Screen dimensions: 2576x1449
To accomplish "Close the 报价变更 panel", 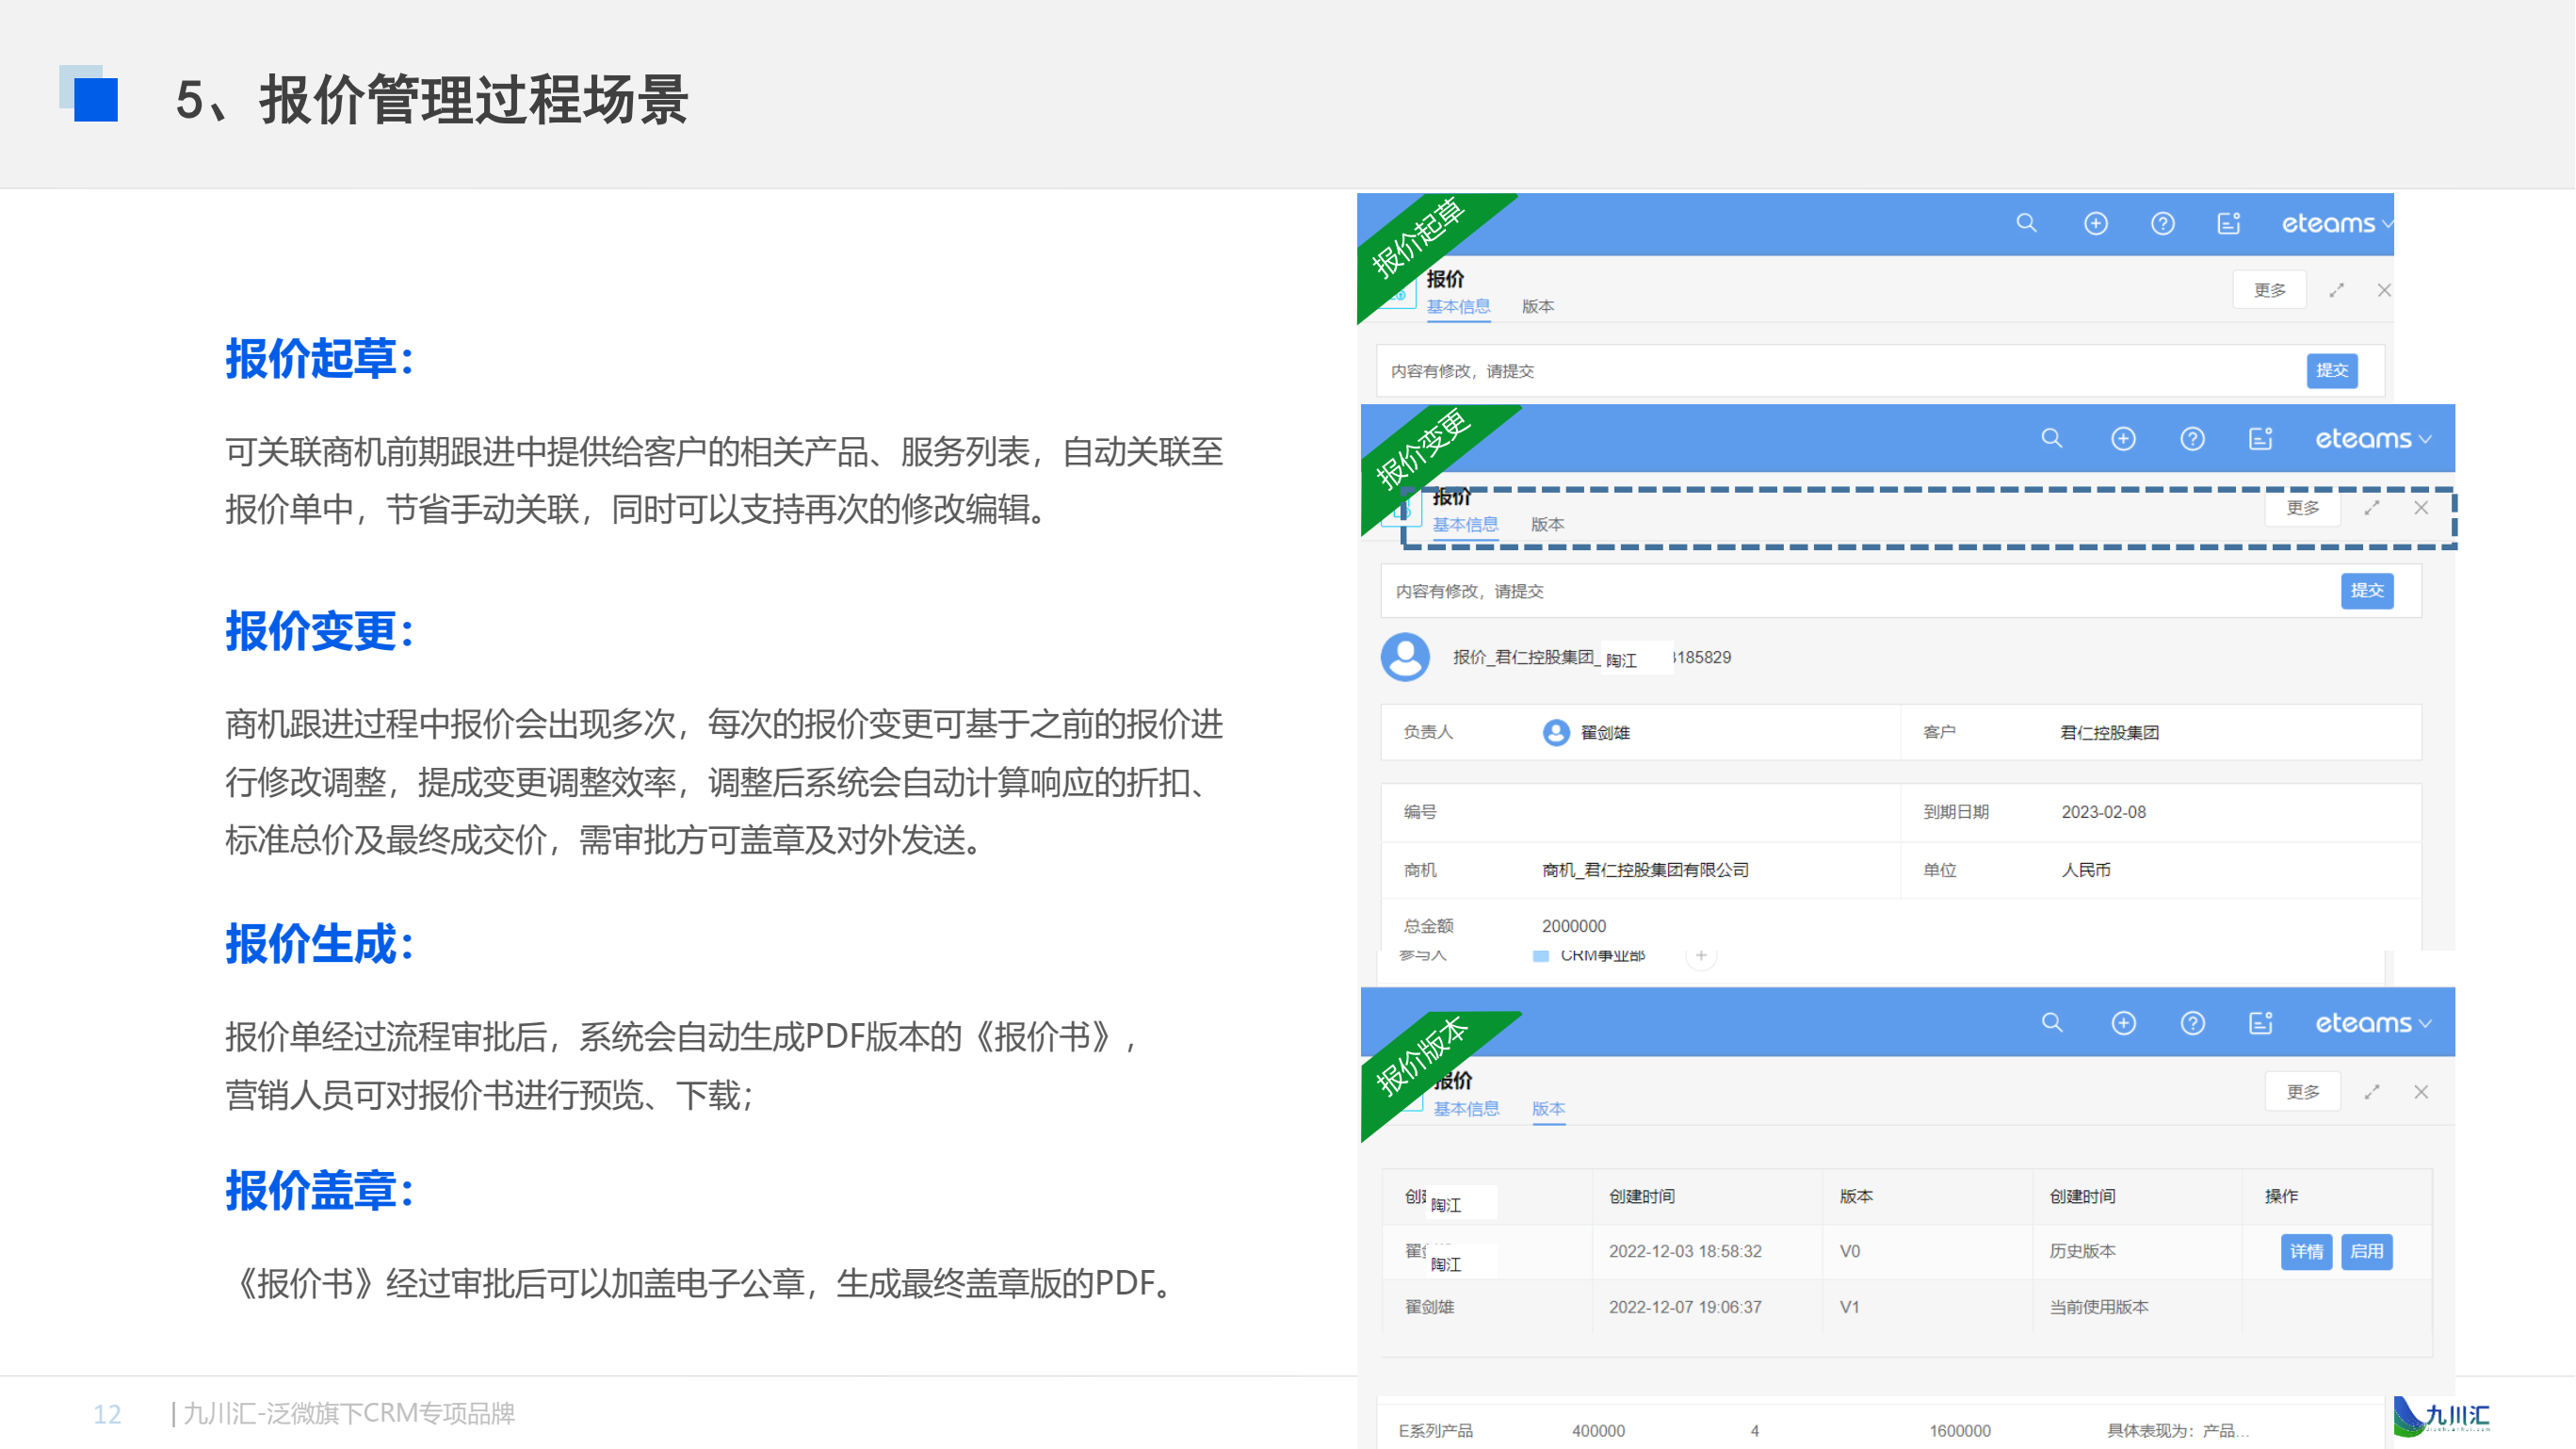I will 2420,508.
